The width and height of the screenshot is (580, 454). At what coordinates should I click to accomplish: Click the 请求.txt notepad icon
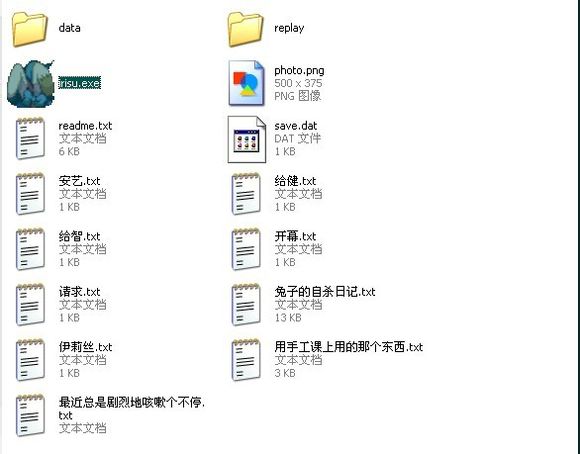coord(30,305)
